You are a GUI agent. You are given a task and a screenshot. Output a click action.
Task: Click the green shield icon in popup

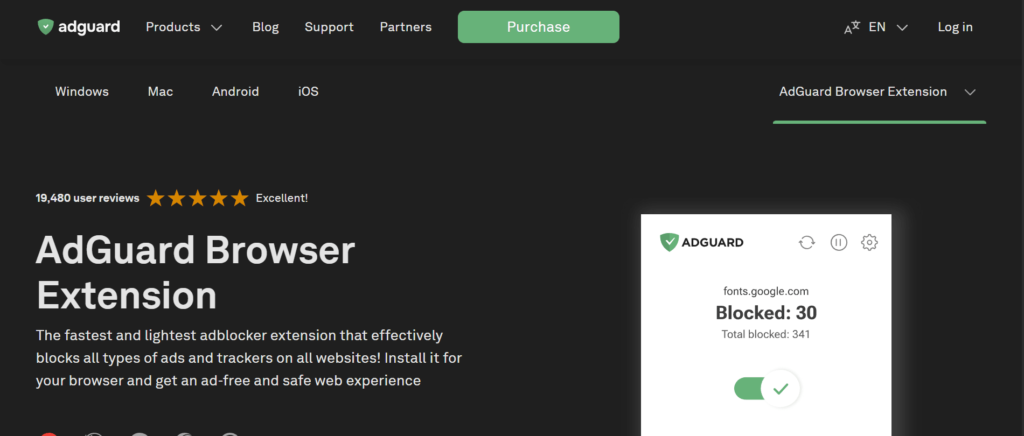click(670, 242)
